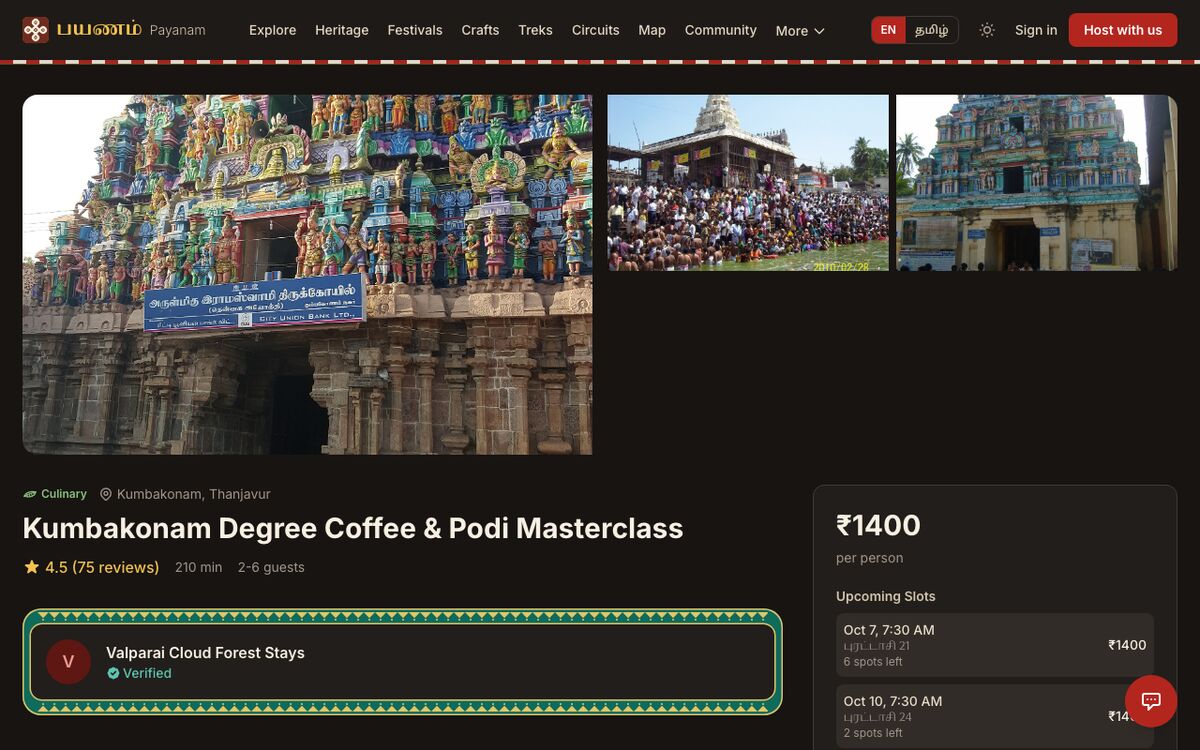1200x750 pixels.
Task: Click the Upcoming Slots heading
Action: tap(886, 596)
